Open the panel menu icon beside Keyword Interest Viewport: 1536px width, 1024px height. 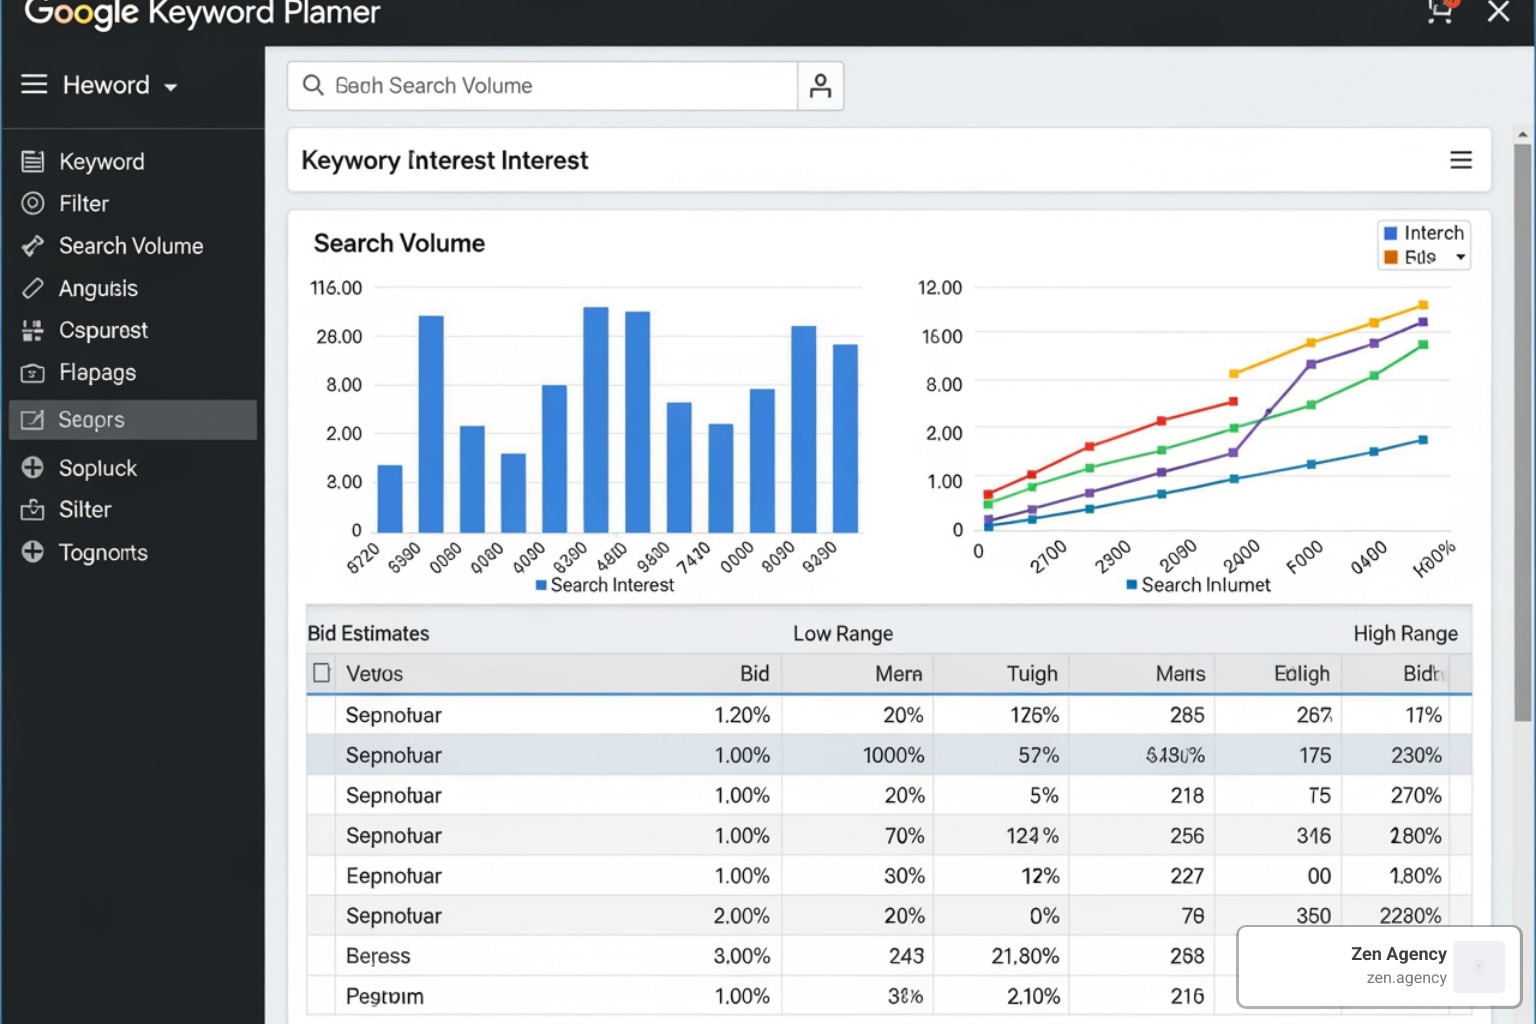click(1461, 160)
